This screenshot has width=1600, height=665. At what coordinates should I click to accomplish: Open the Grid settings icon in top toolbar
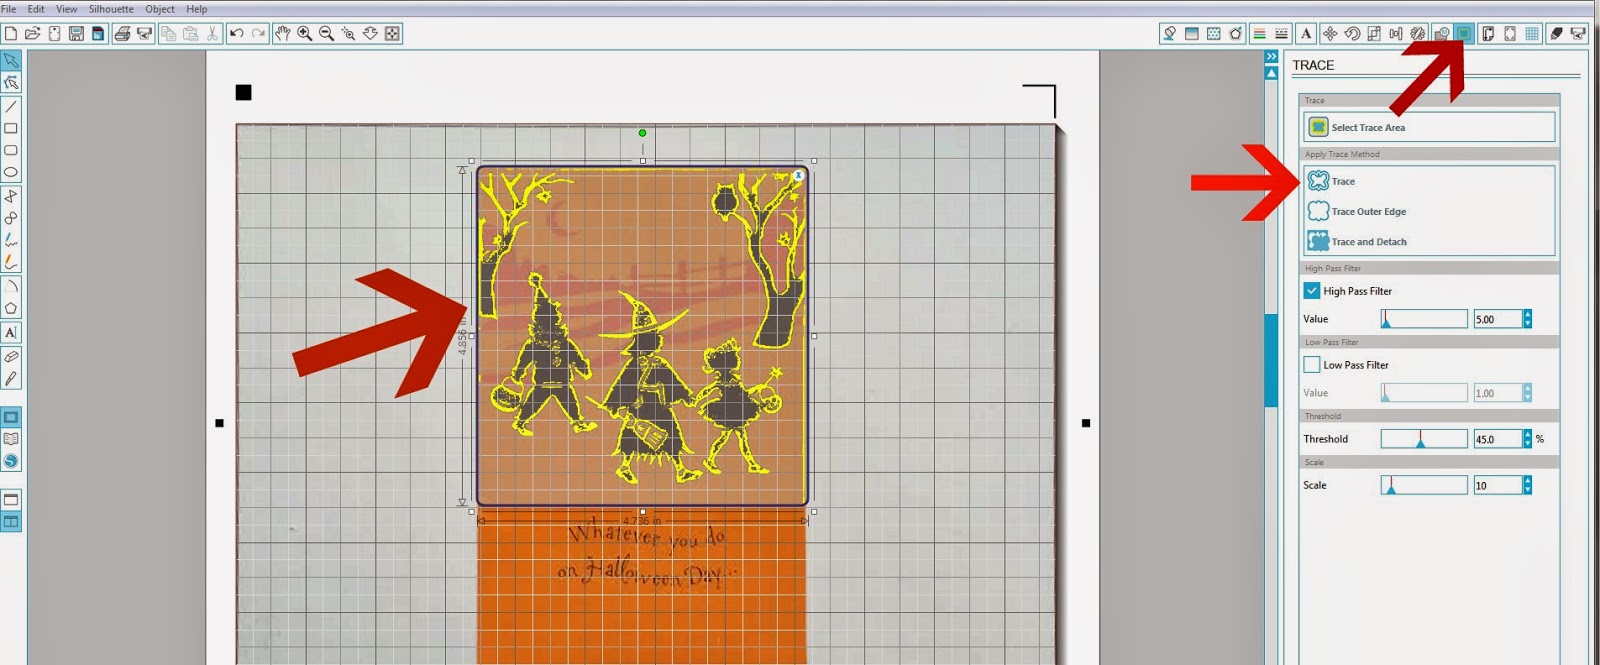tap(1532, 33)
